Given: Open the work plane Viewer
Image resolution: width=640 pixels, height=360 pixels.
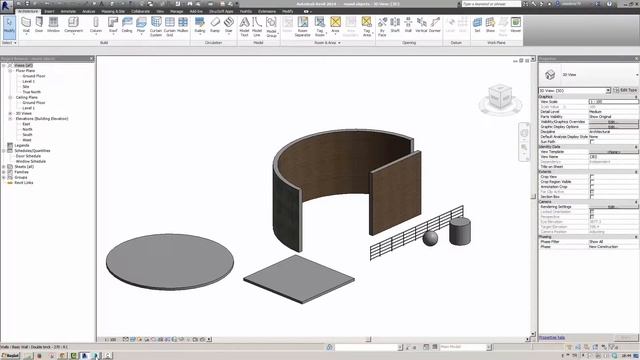Looking at the screenshot, I should point(516,25).
